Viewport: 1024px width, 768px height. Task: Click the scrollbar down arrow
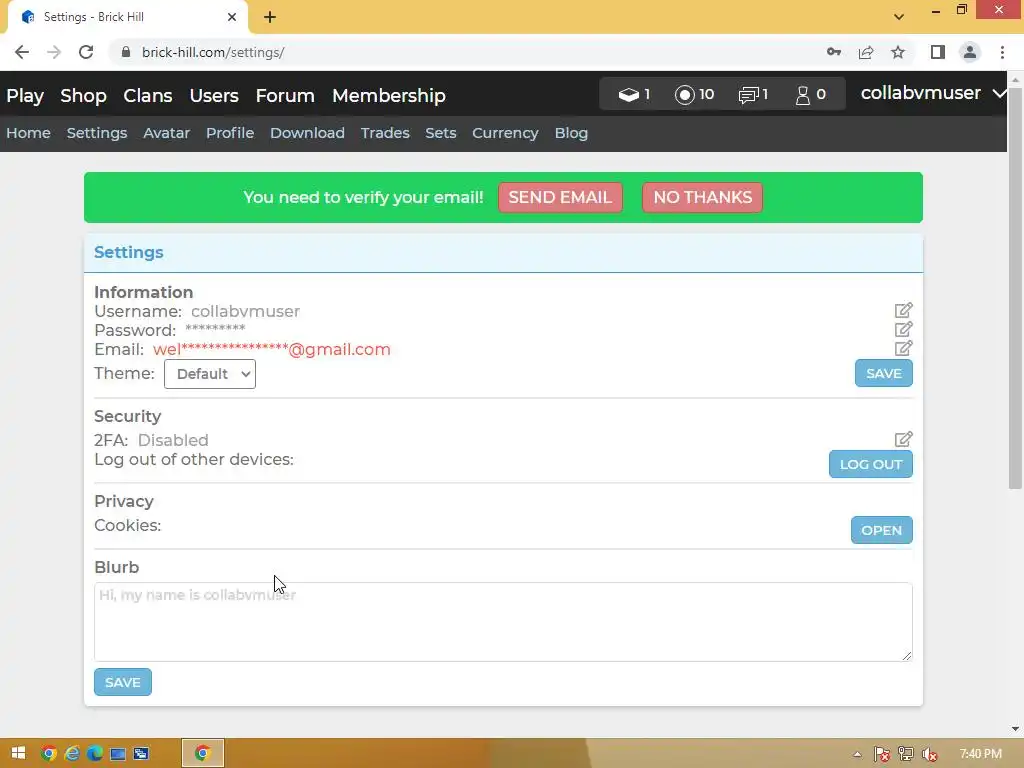point(1015,729)
